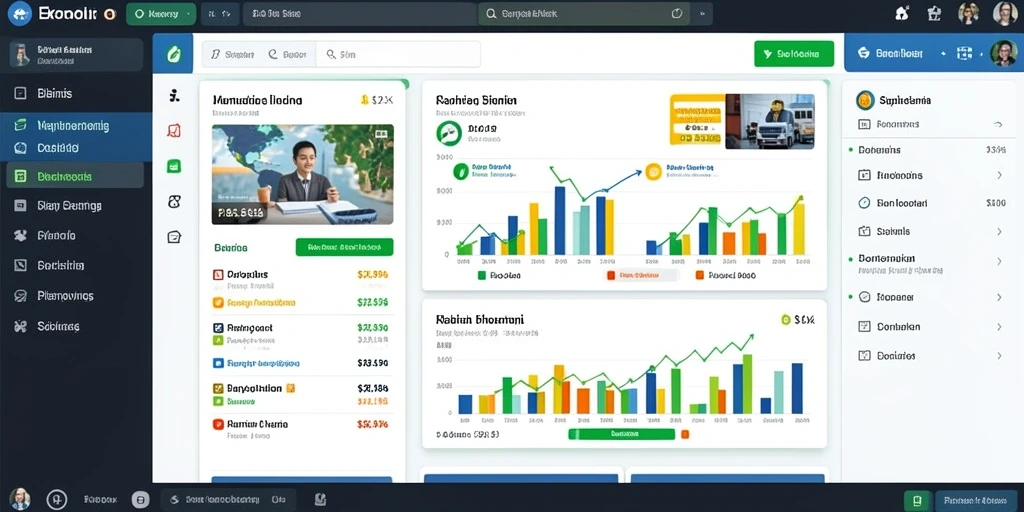1024x512 pixels.
Task: Select the red outlined icon in vertical strip
Action: [174, 131]
